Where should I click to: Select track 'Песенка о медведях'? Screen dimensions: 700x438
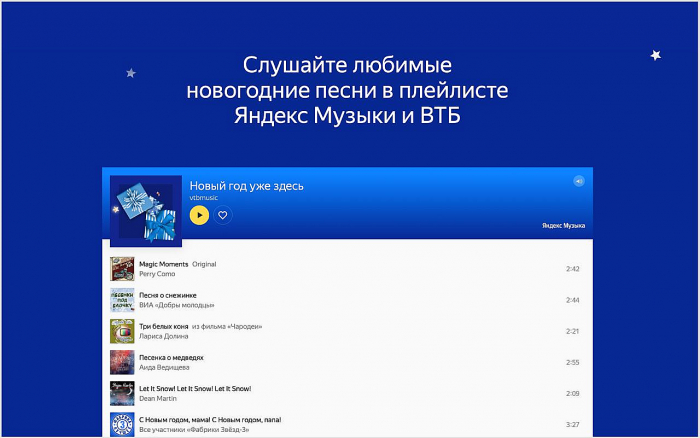(x=171, y=358)
